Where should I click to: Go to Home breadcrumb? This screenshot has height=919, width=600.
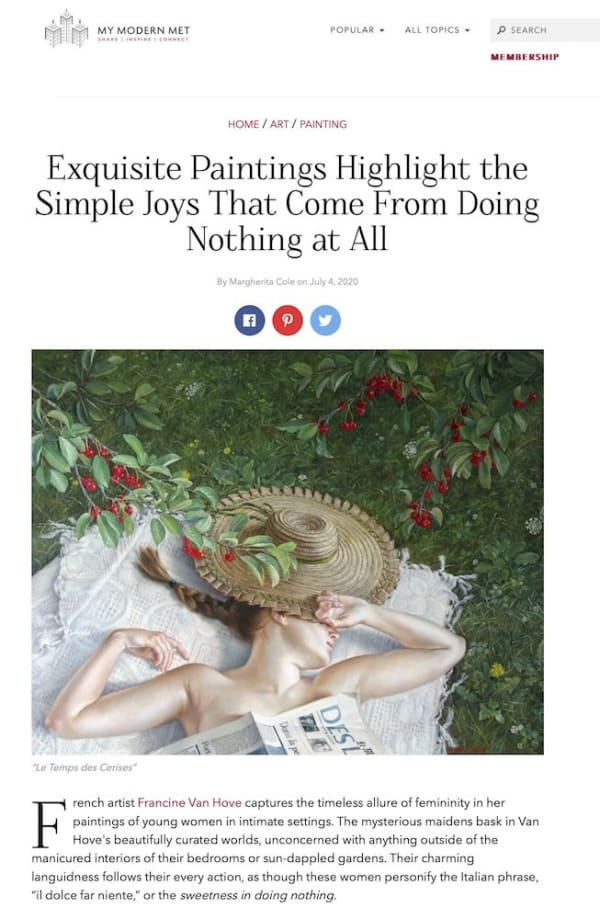coord(243,124)
